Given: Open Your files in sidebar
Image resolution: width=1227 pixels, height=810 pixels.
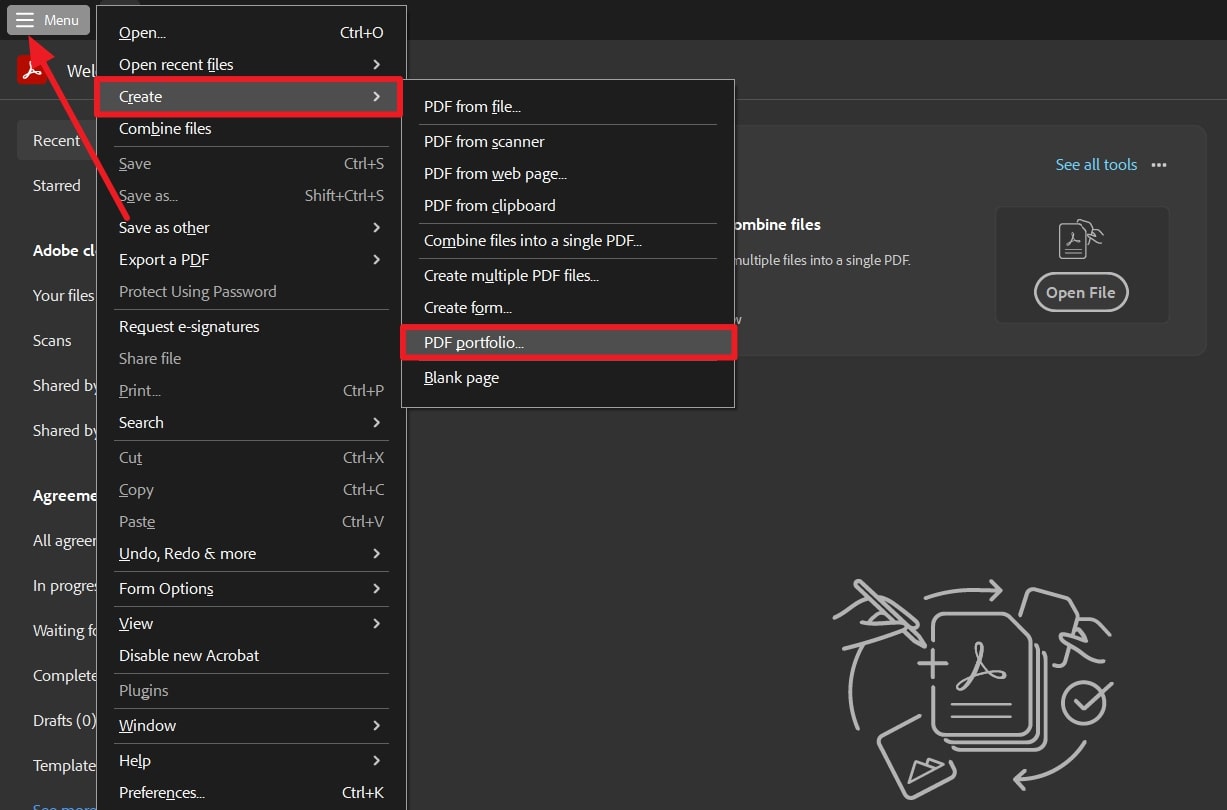Looking at the screenshot, I should (x=63, y=296).
